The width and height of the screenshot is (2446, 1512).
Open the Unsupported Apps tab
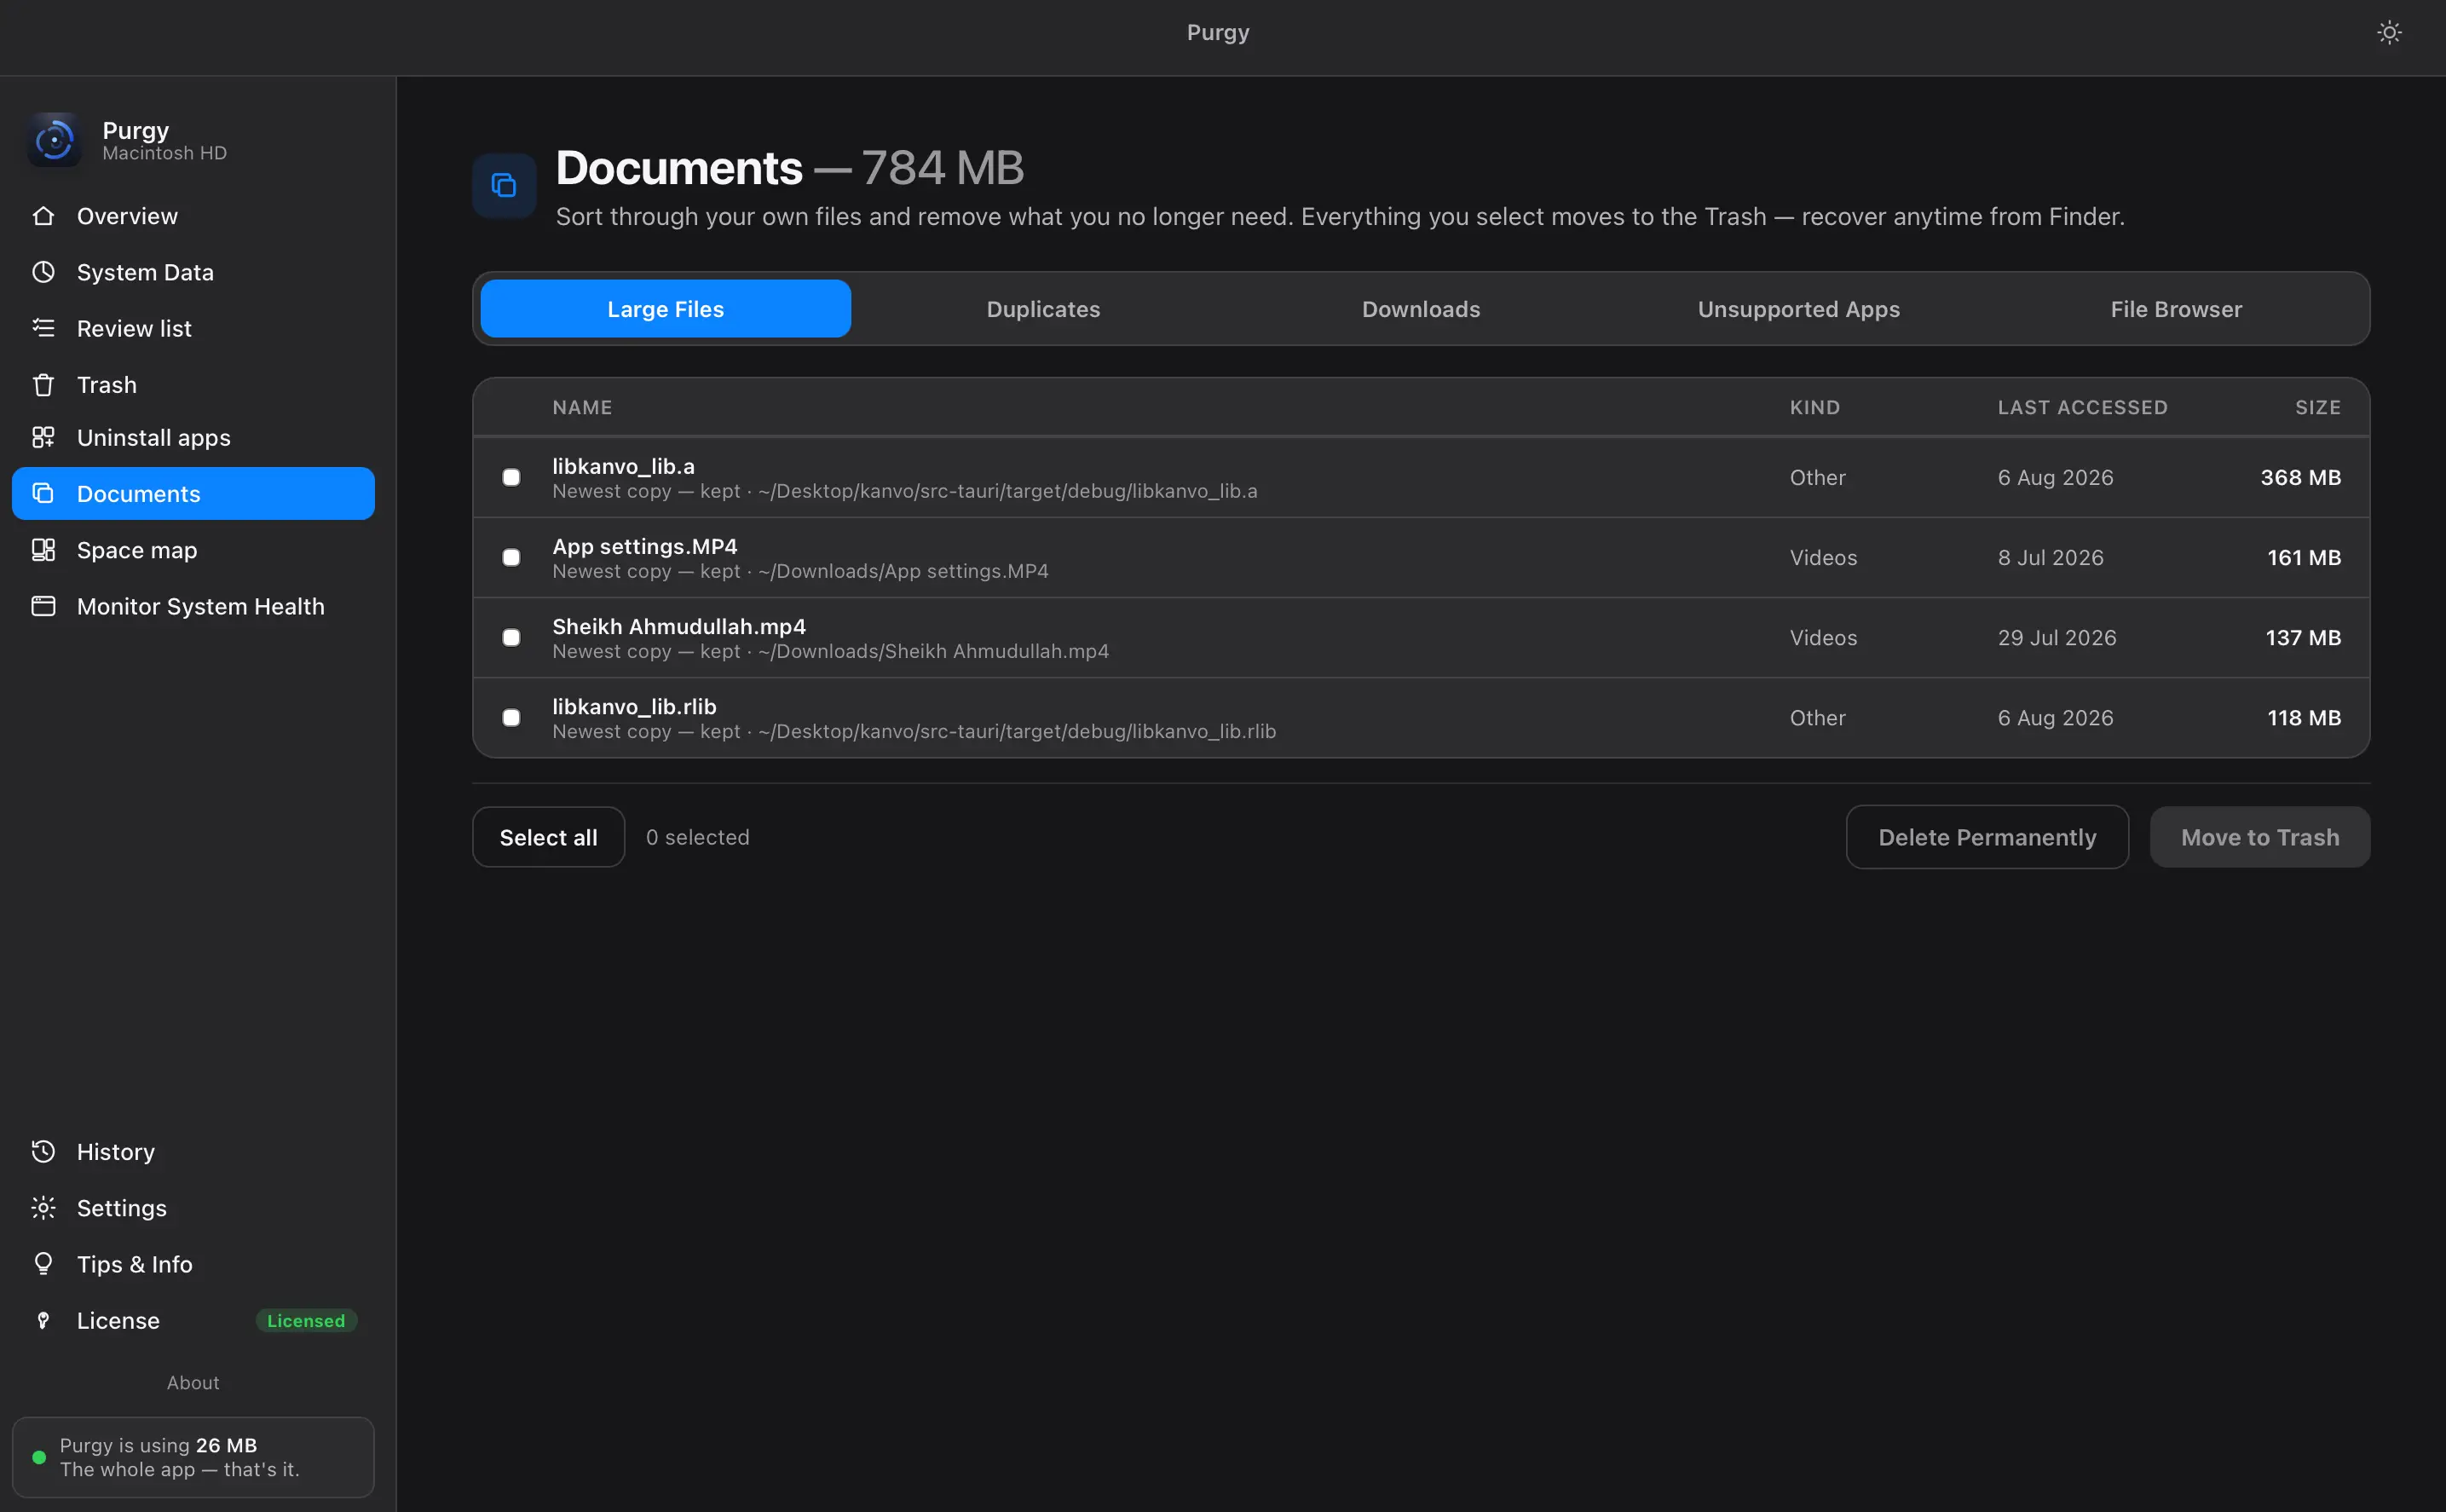pos(1798,309)
